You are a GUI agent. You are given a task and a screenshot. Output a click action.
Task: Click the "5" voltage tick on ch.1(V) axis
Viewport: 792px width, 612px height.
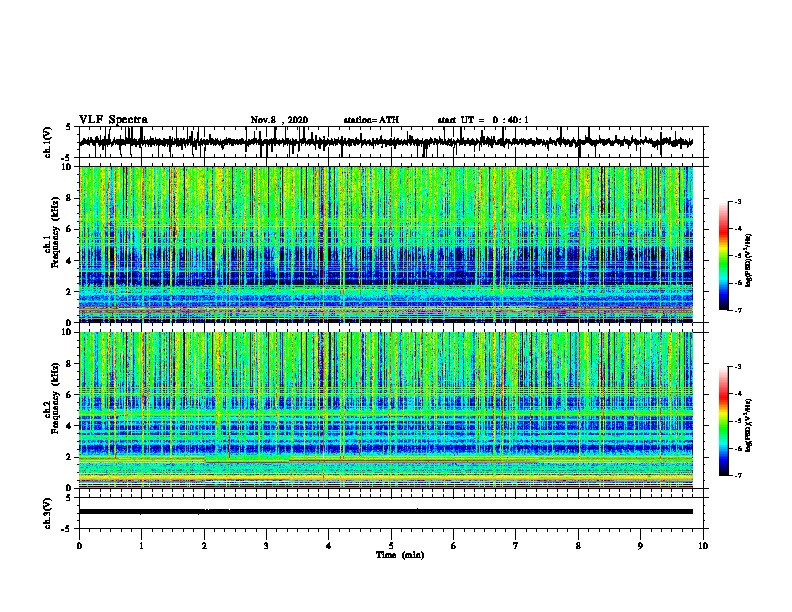[x=70, y=127]
